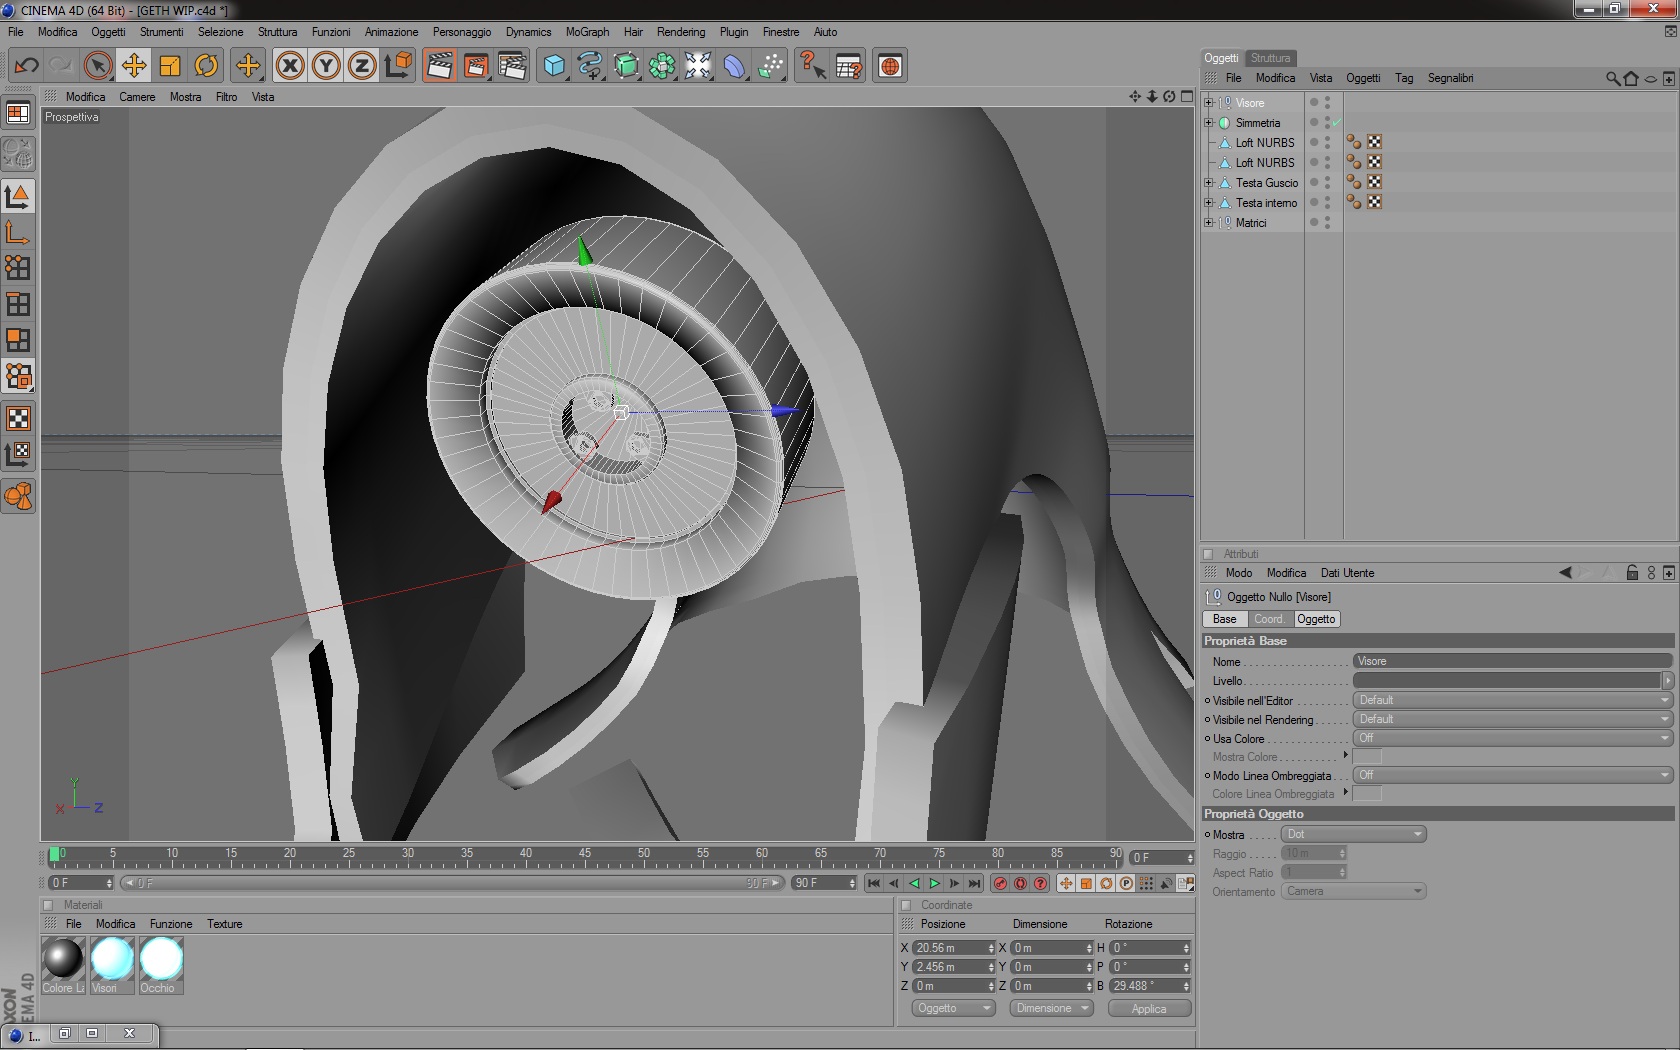Screen dimensions: 1680x1050
Task: Click the Z axis lock icon
Action: tap(362, 66)
